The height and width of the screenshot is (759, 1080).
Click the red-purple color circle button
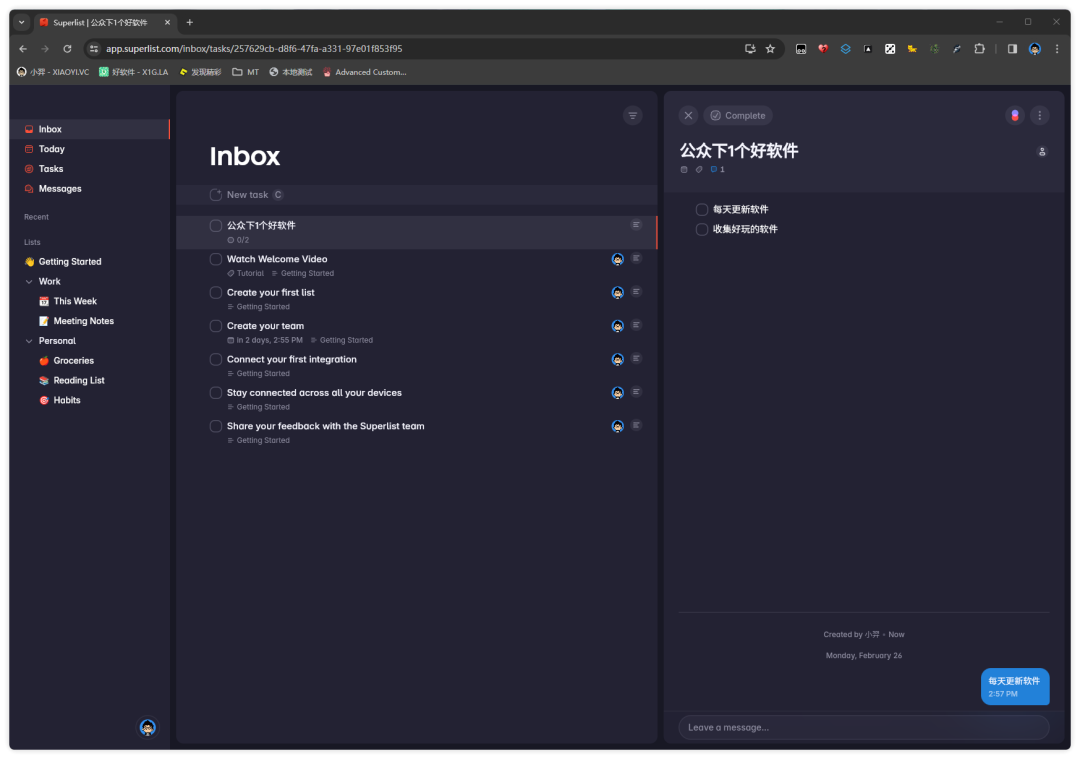click(1014, 116)
